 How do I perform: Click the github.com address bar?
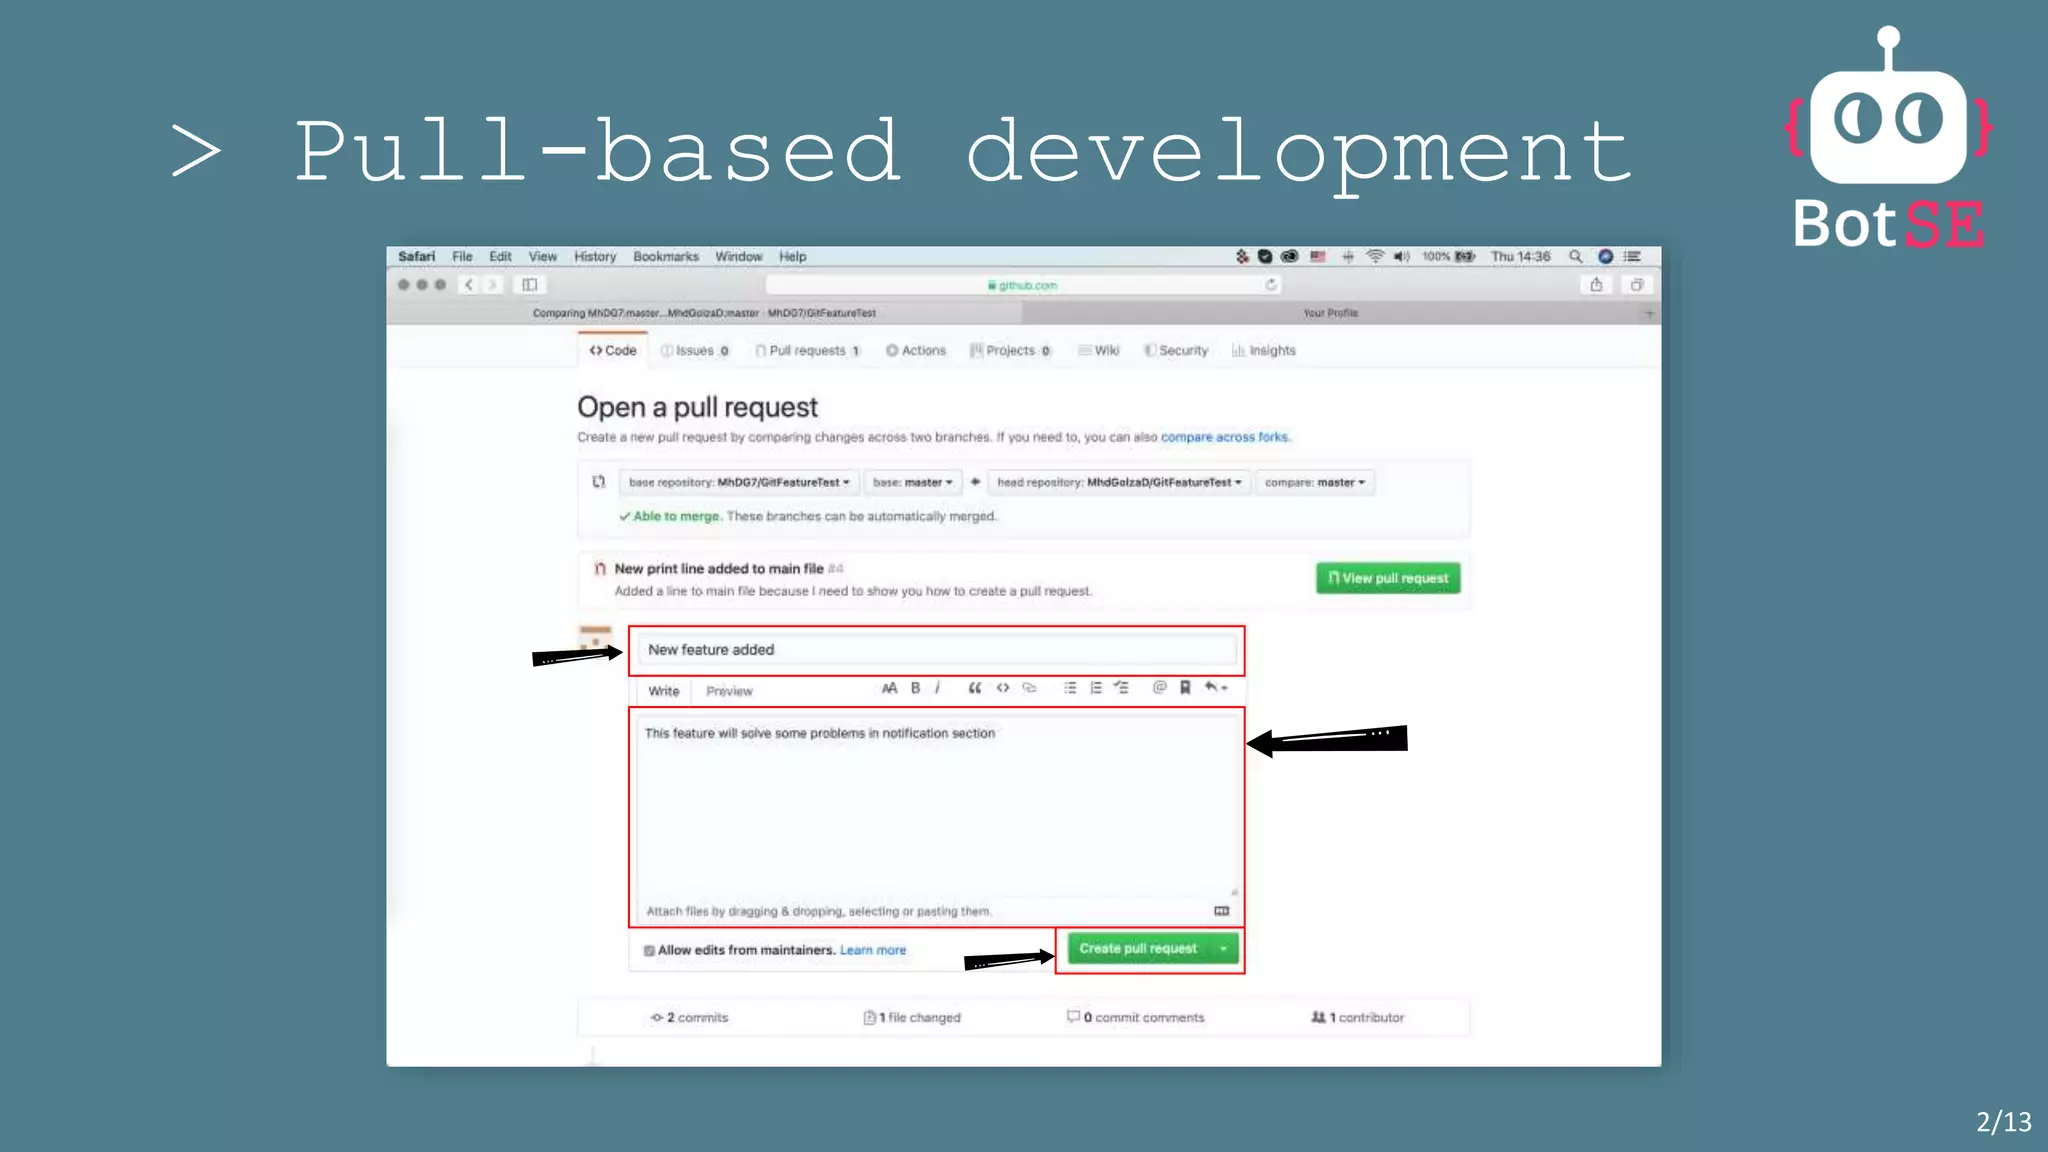pyautogui.click(x=1022, y=285)
